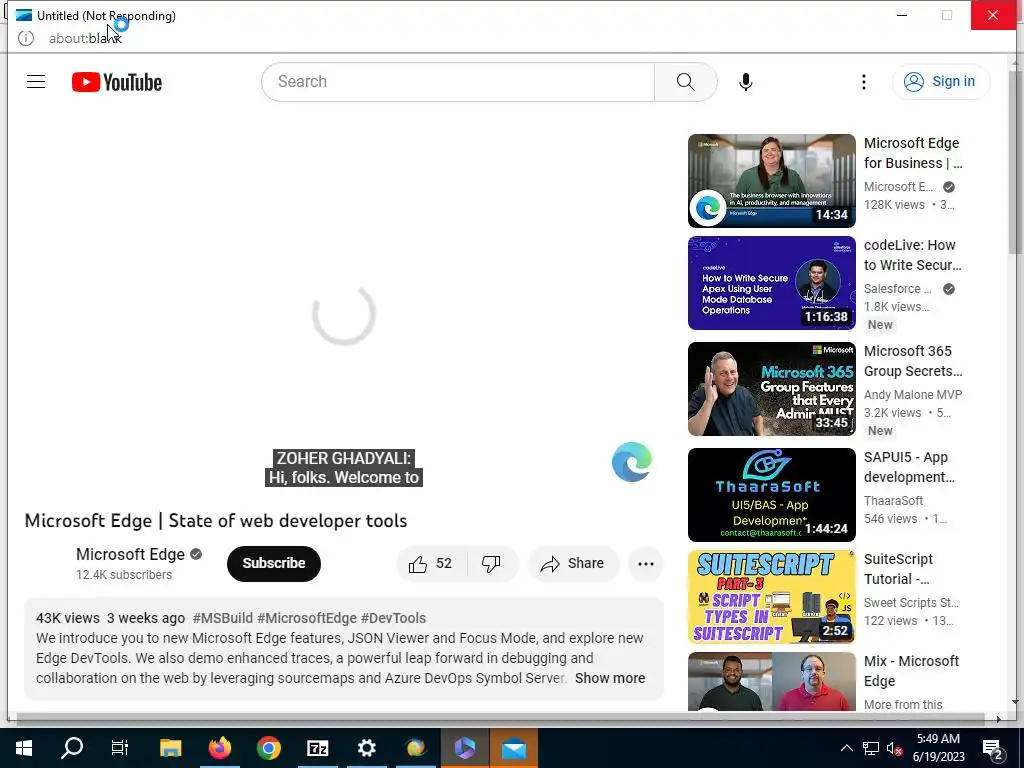Screen dimensions: 1024x768
Task: Click SAPUI5 - App development title
Action: 909,467
